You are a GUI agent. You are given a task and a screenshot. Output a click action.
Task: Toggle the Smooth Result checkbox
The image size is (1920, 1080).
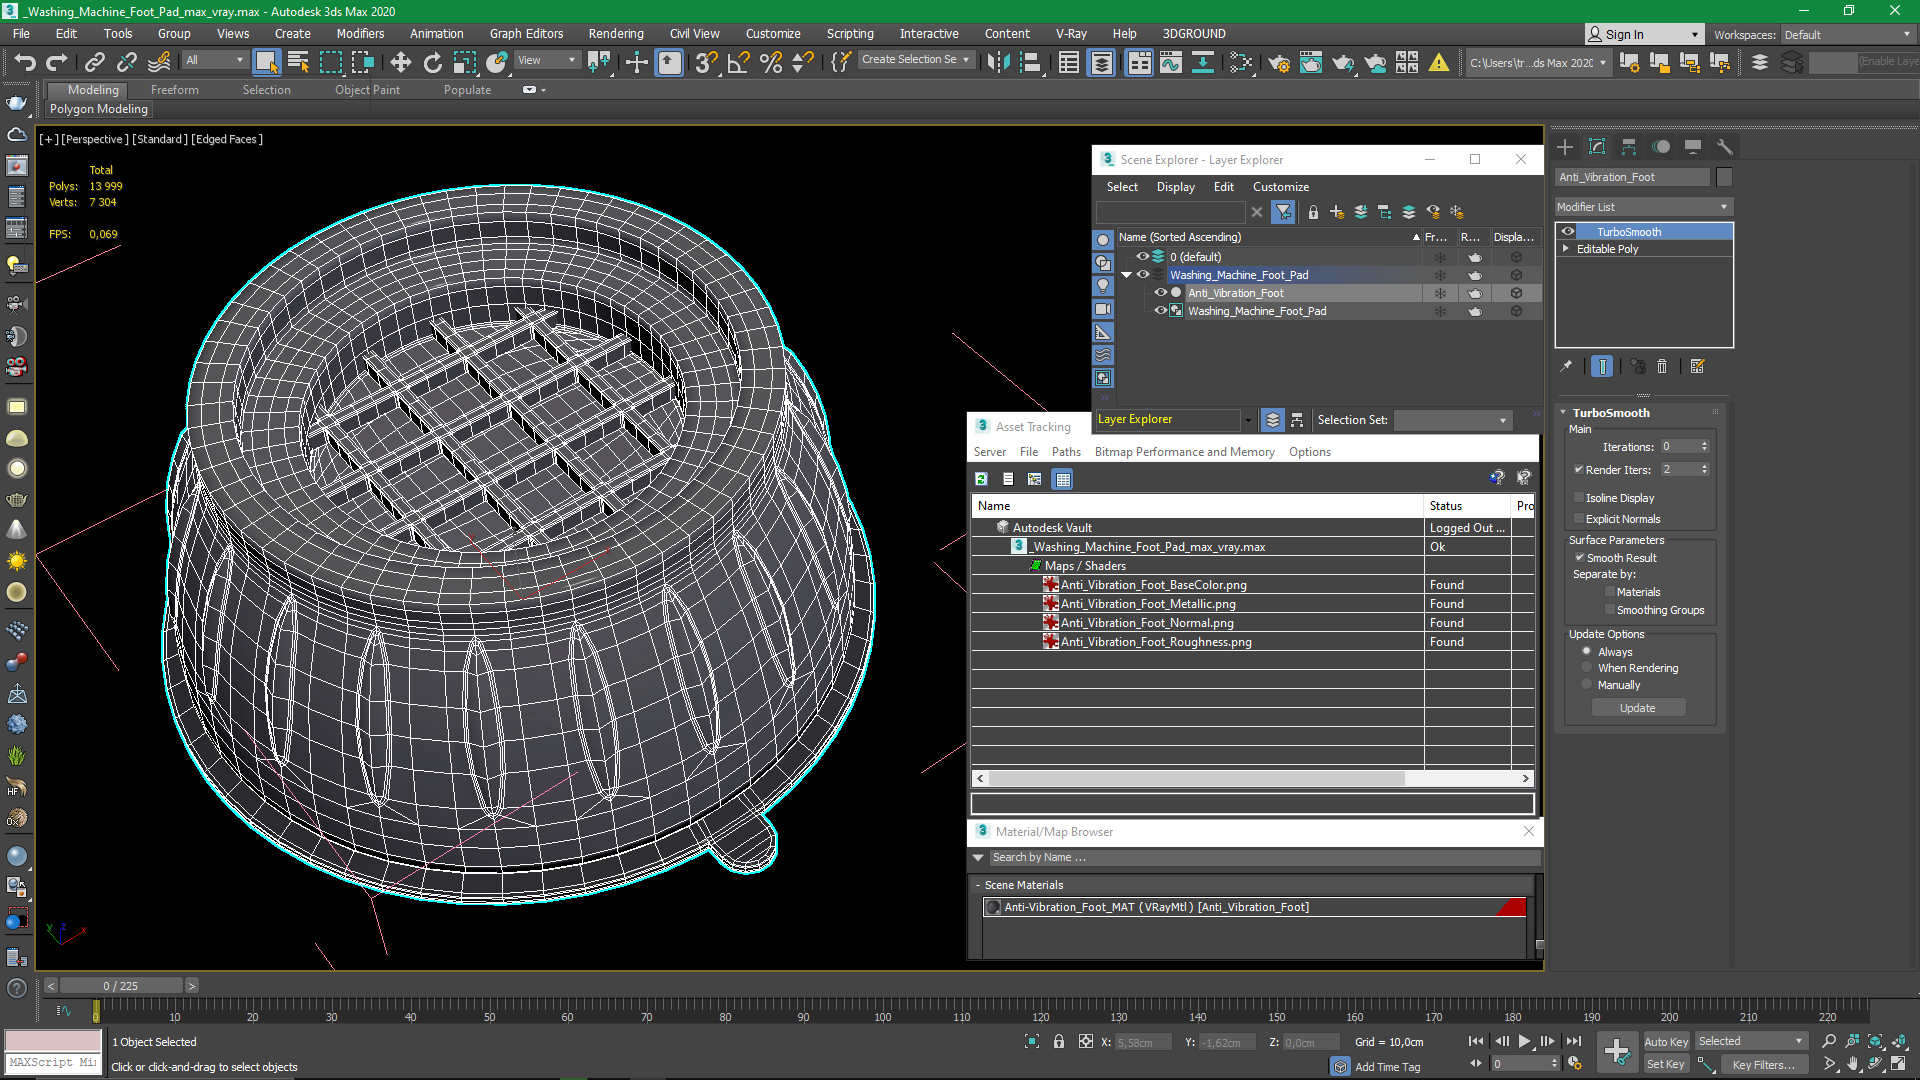(x=1580, y=558)
